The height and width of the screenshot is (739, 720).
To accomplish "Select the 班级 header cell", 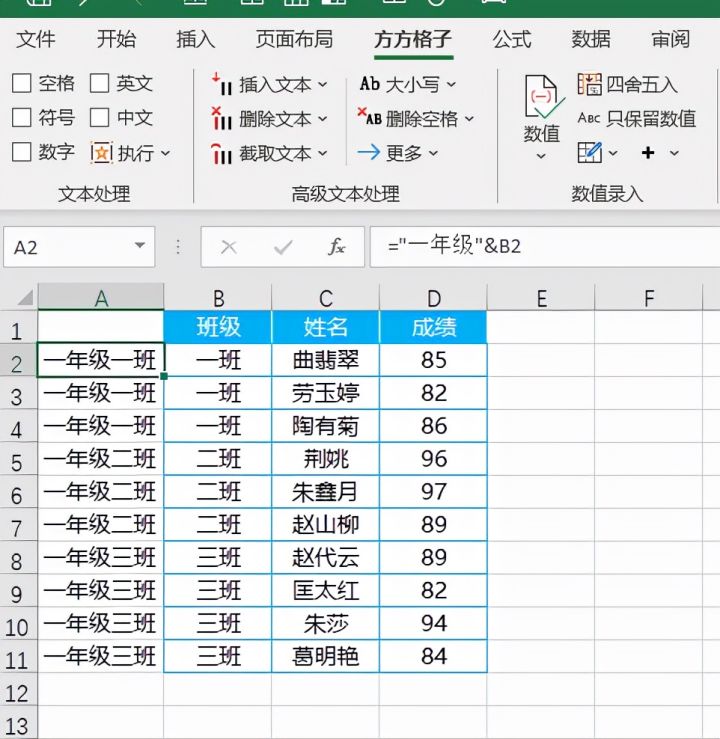I will pyautogui.click(x=218, y=327).
